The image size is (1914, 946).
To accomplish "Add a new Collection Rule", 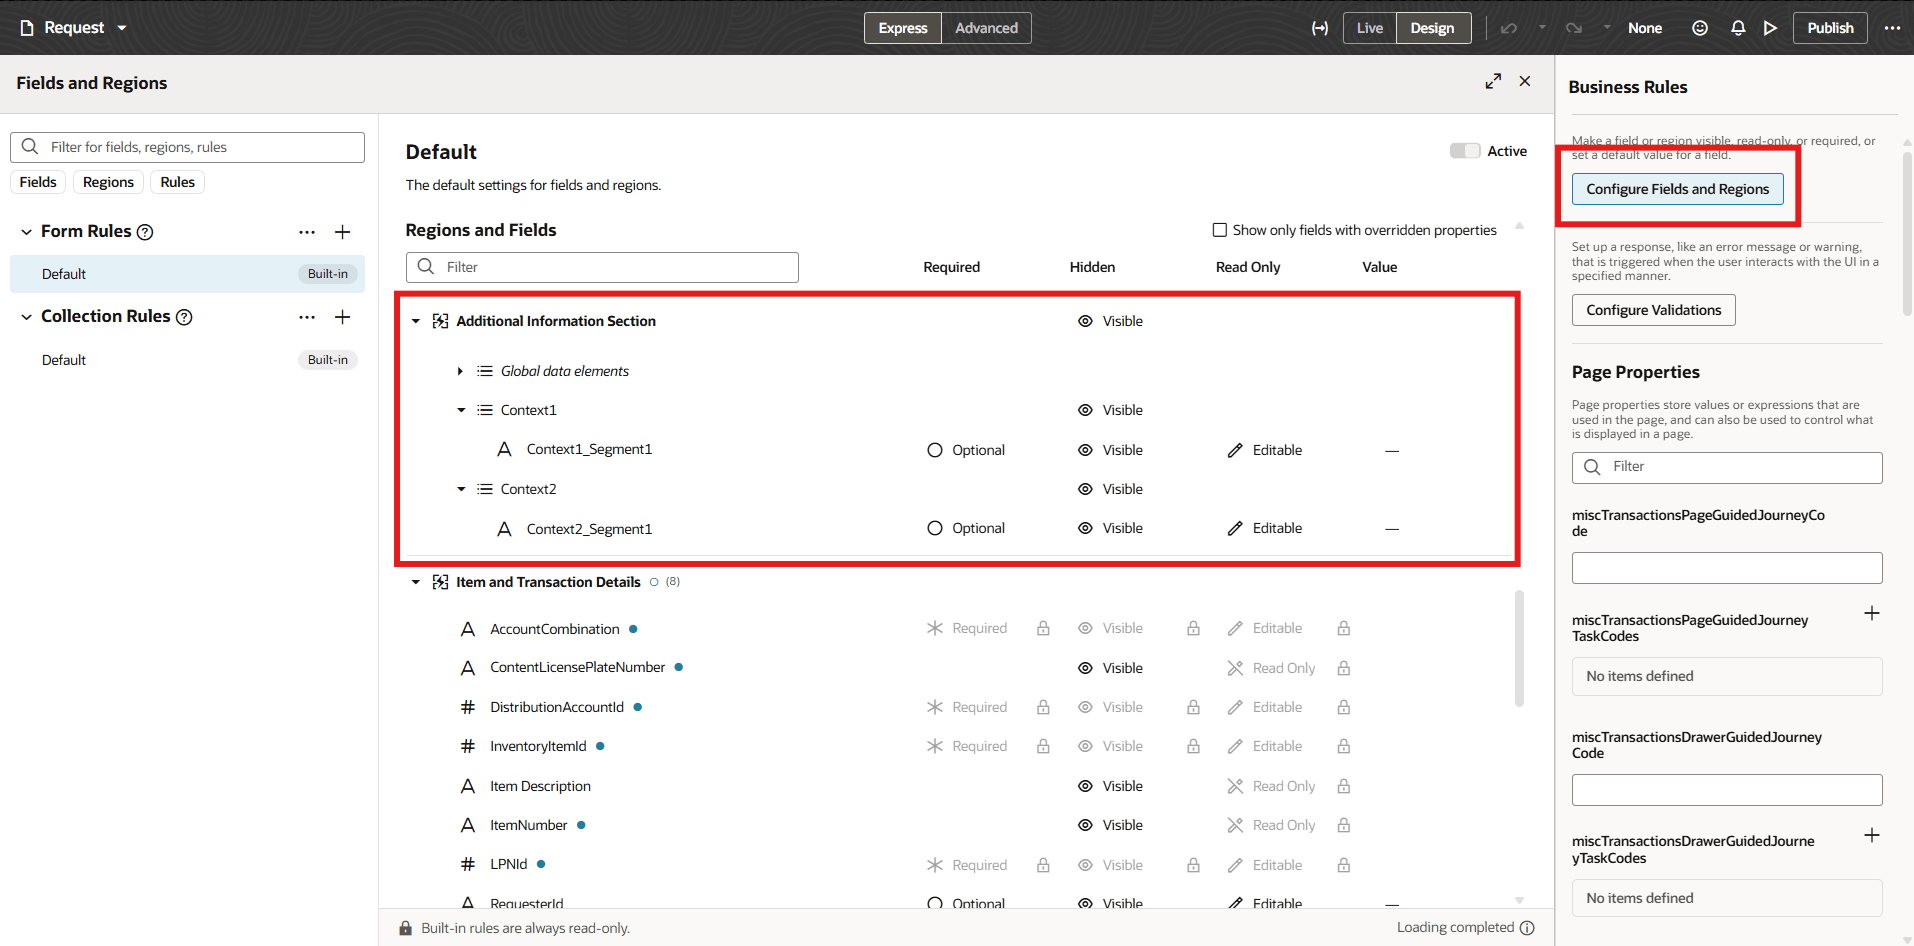I will 342,317.
